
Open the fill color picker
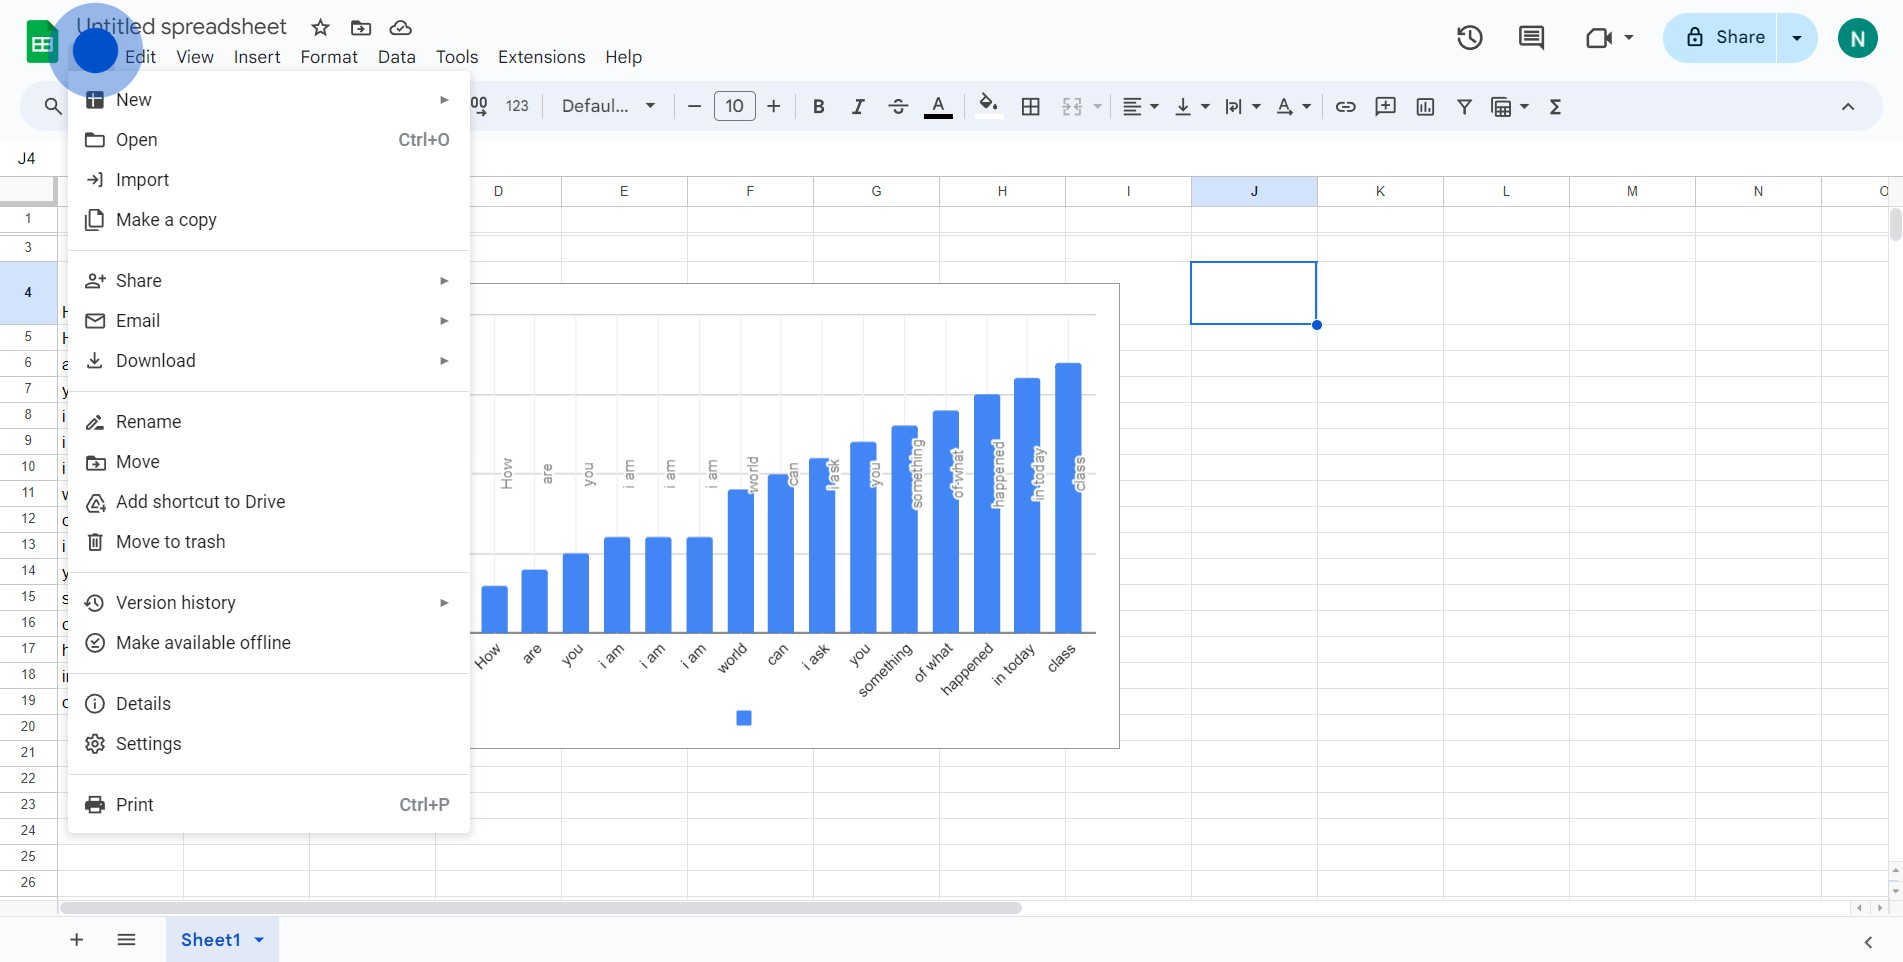988,106
